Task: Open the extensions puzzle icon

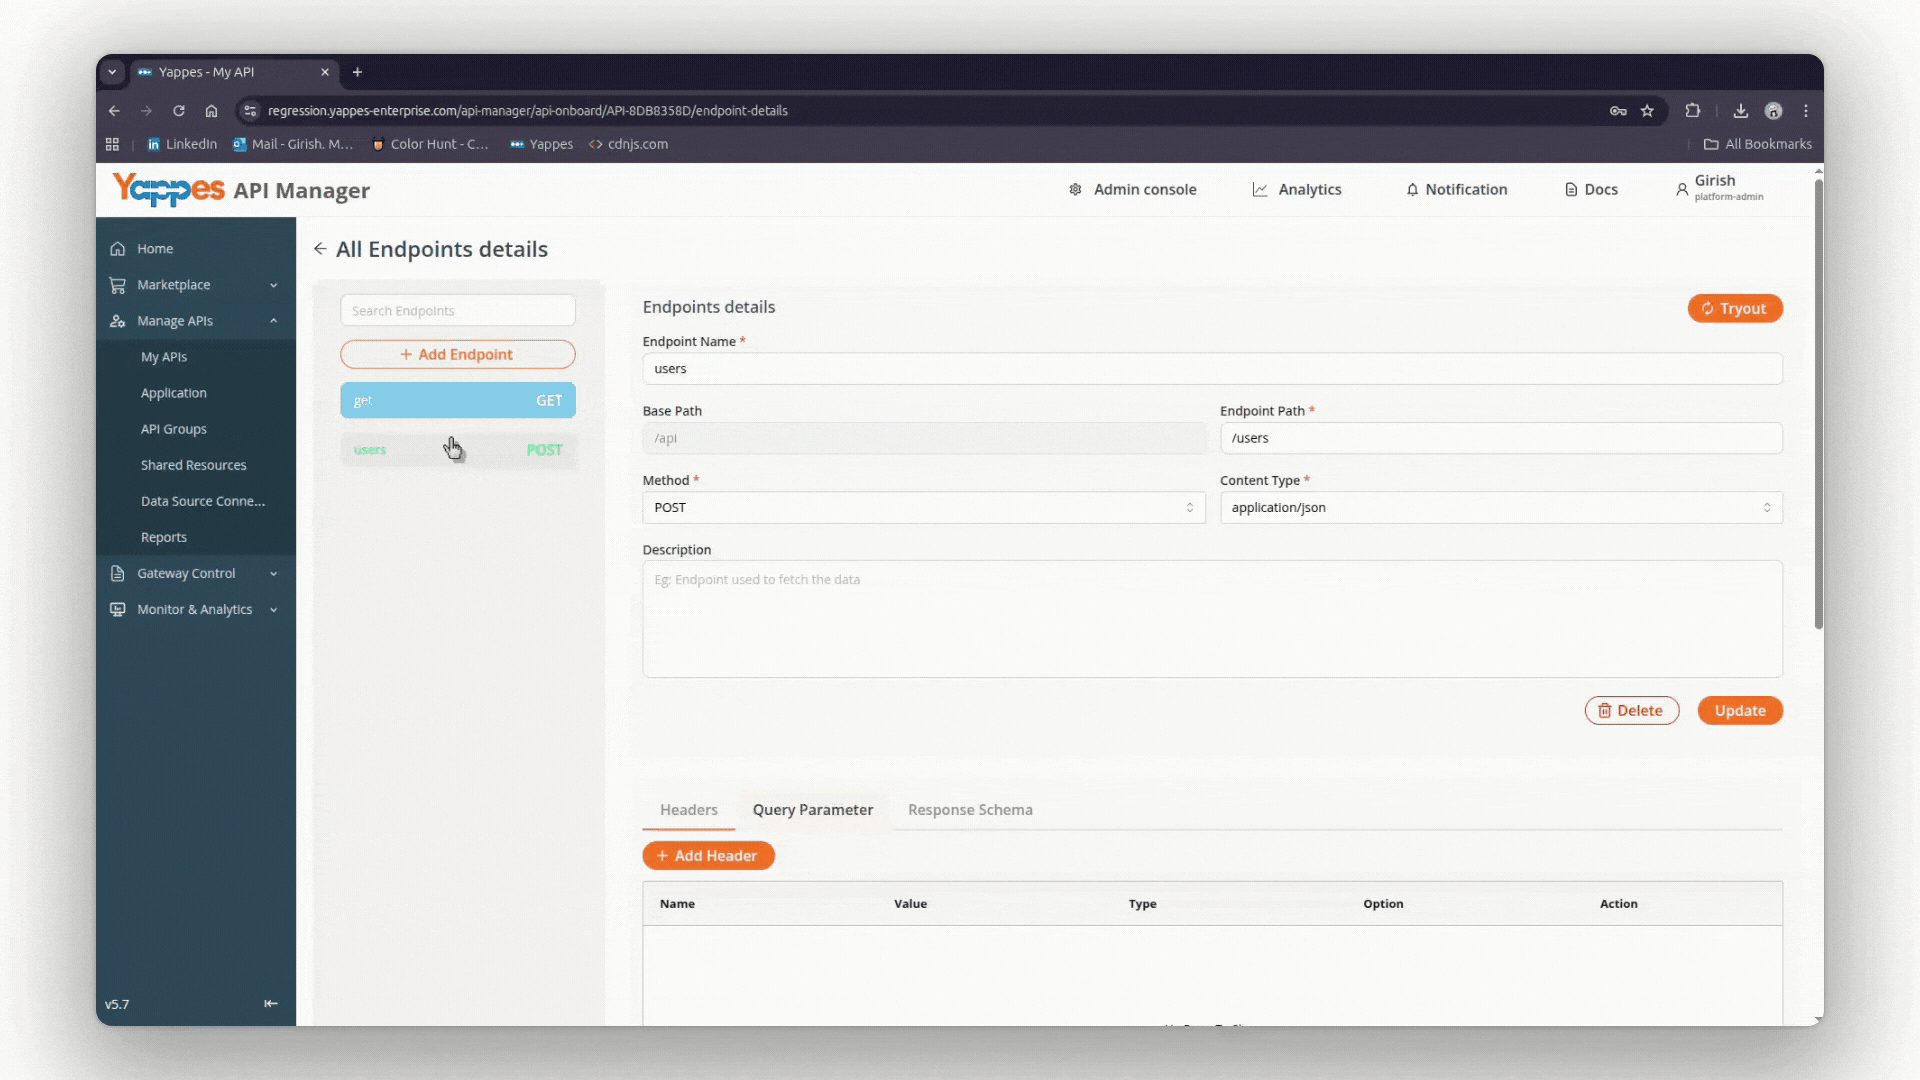Action: click(x=1693, y=111)
